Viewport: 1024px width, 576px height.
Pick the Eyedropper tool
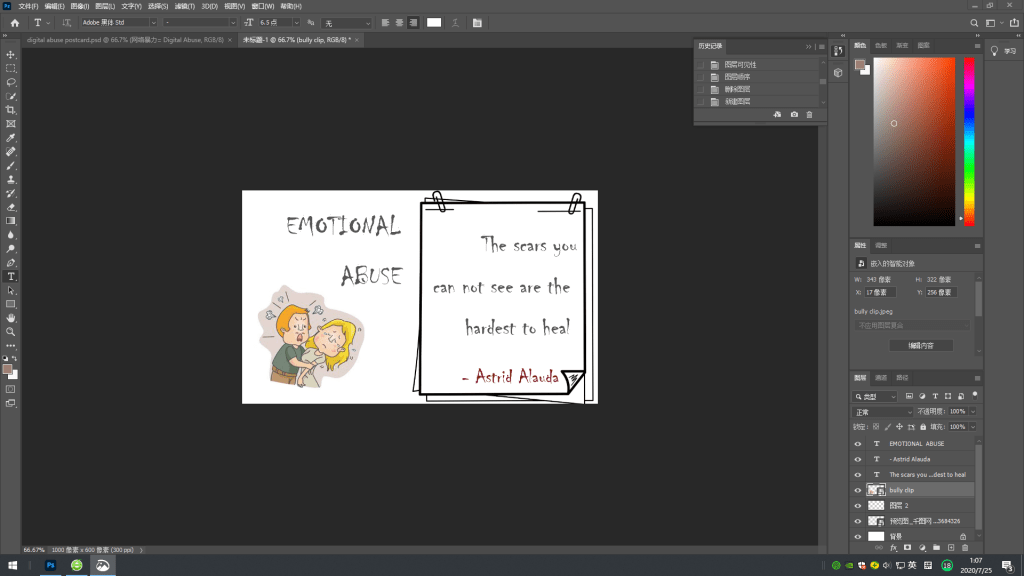coord(11,137)
